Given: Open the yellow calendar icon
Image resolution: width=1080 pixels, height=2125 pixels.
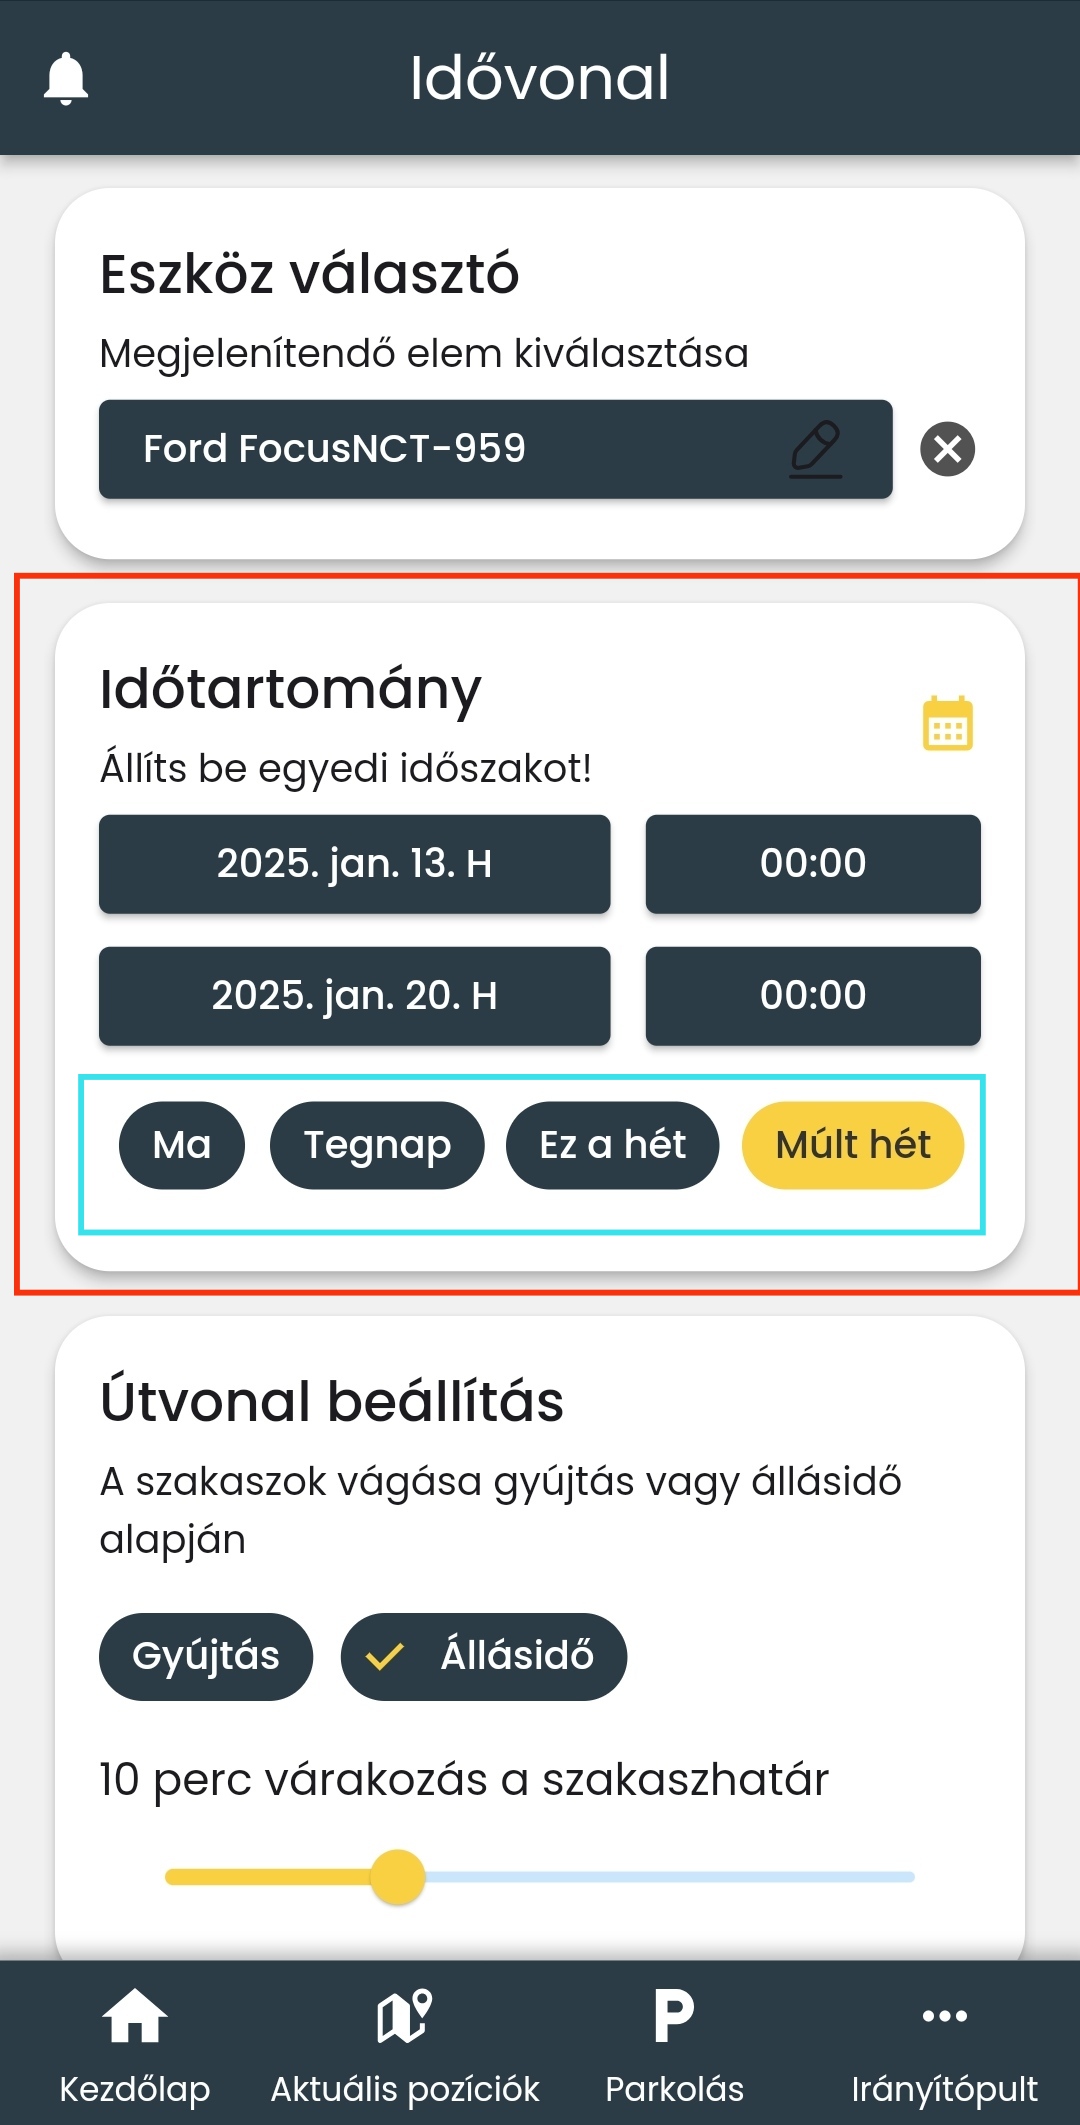Looking at the screenshot, I should click(947, 723).
